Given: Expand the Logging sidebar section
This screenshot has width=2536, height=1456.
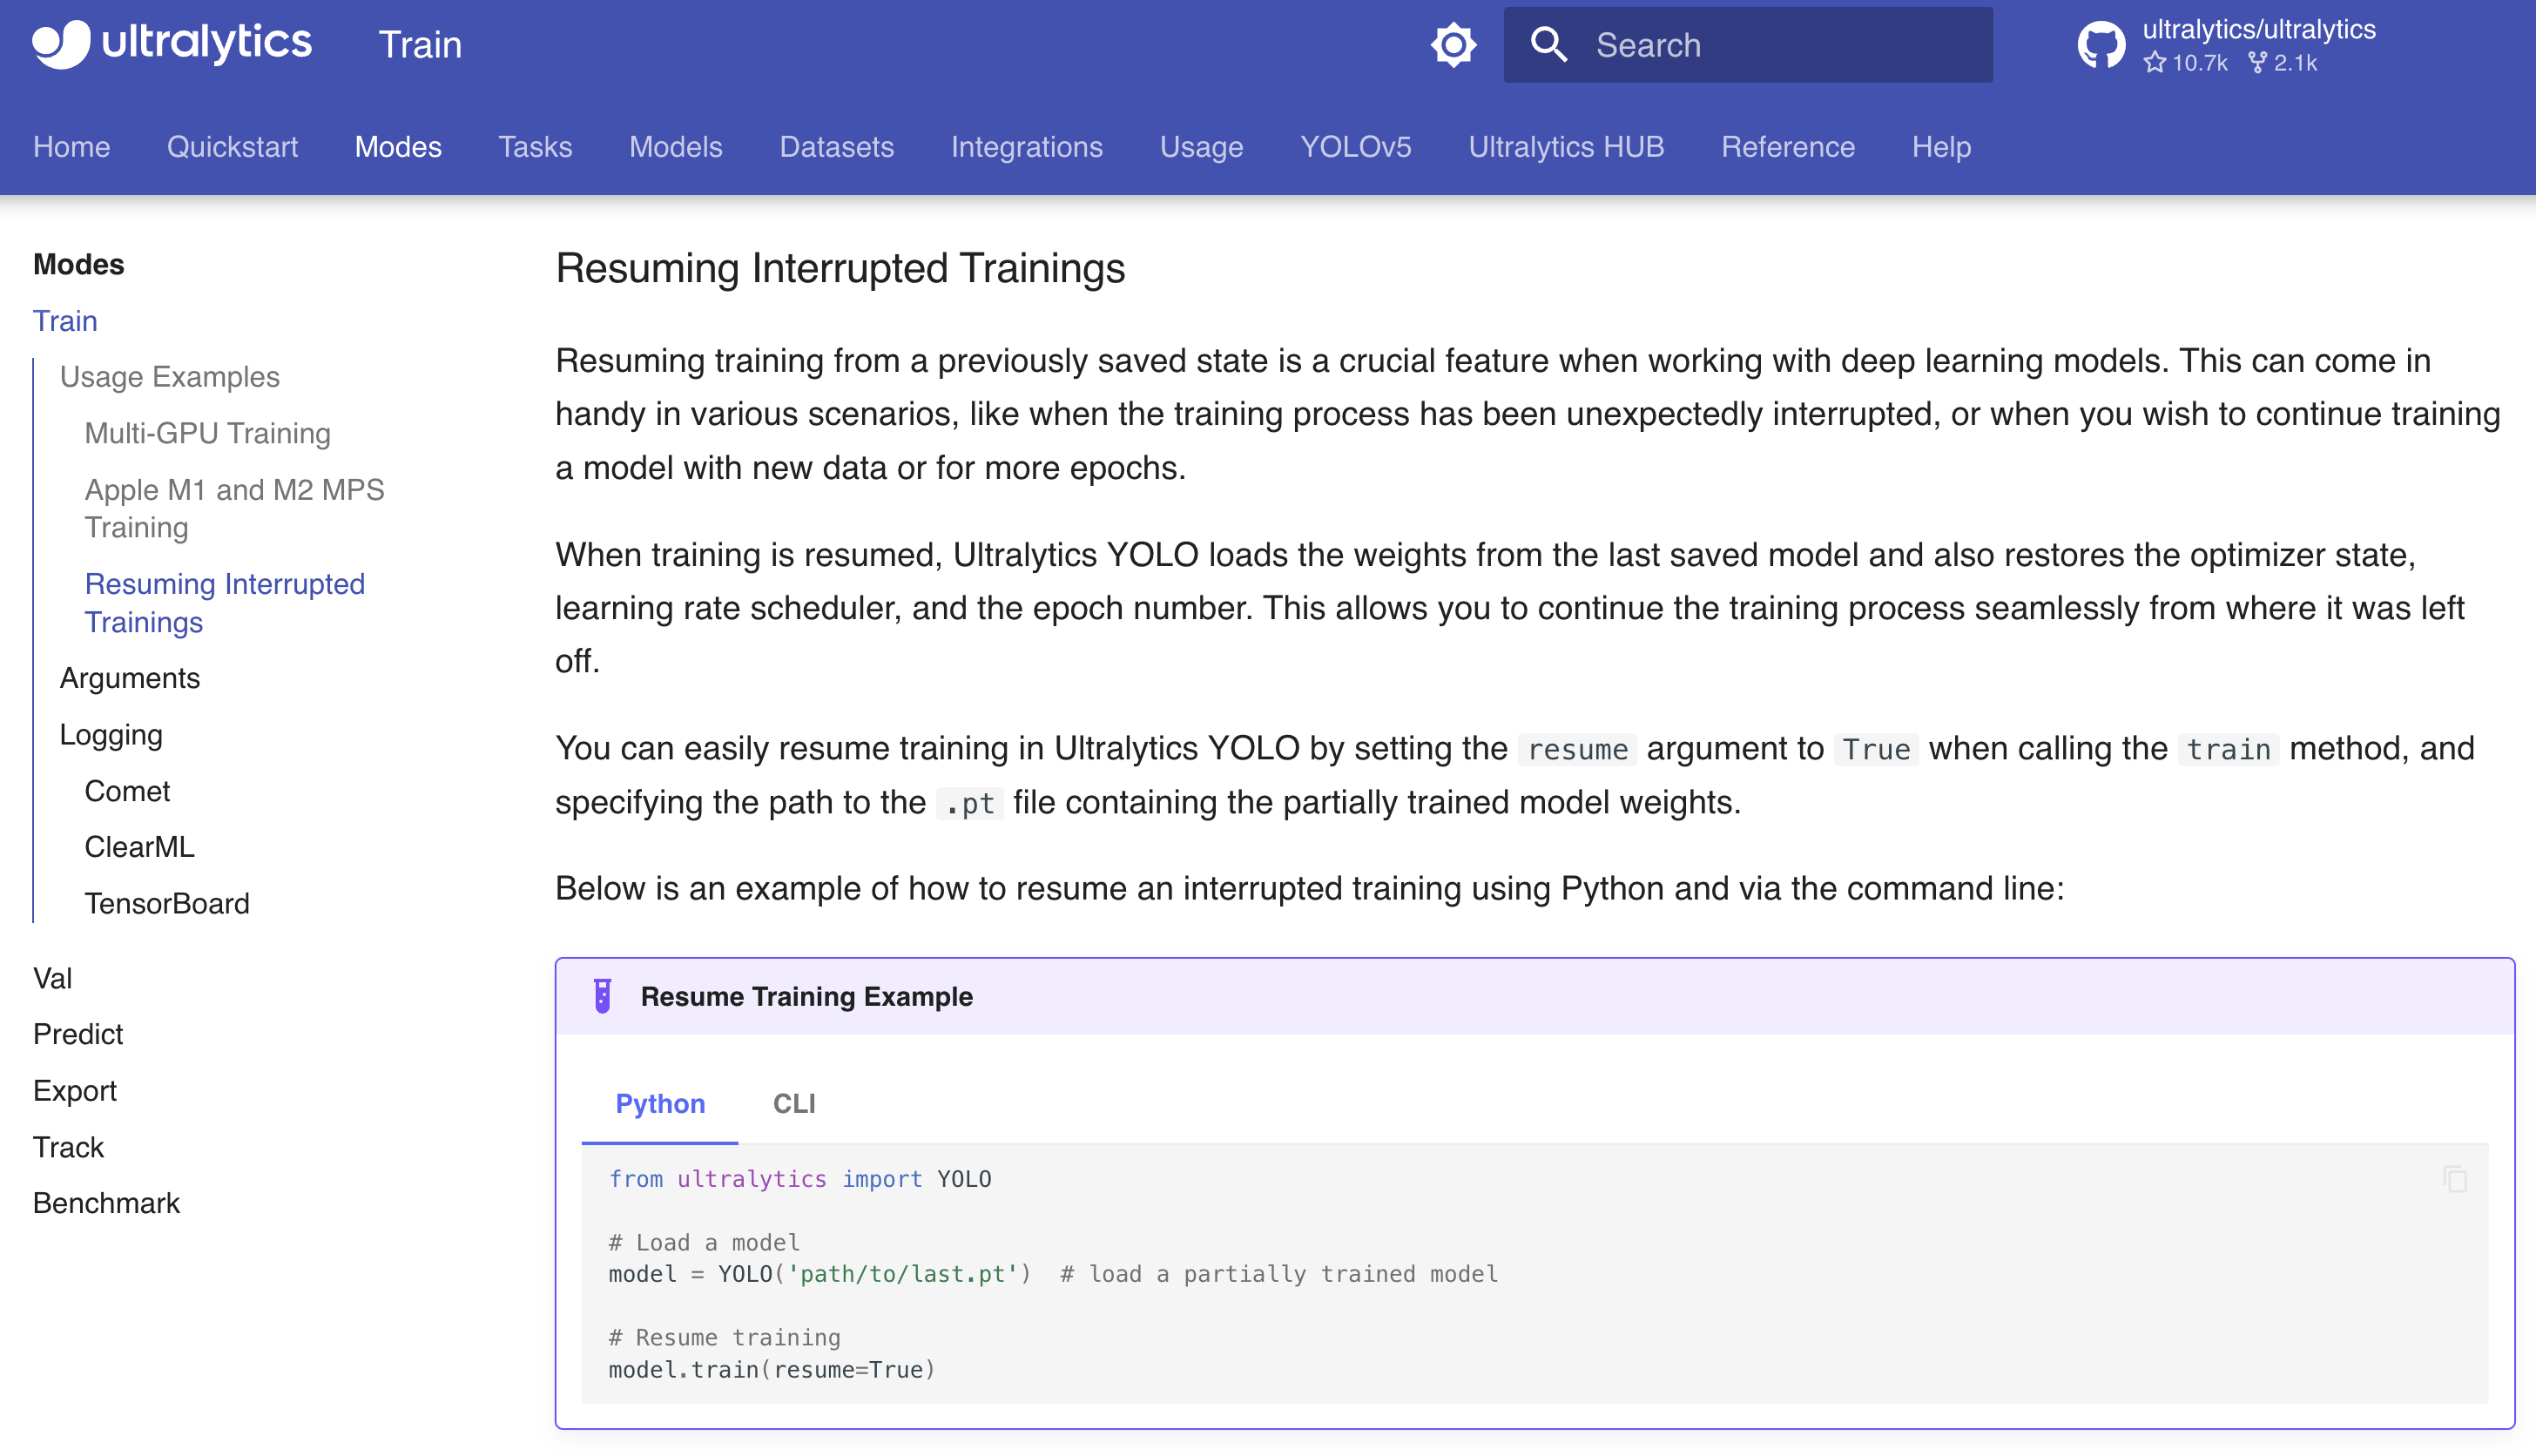Looking at the screenshot, I should 112,736.
